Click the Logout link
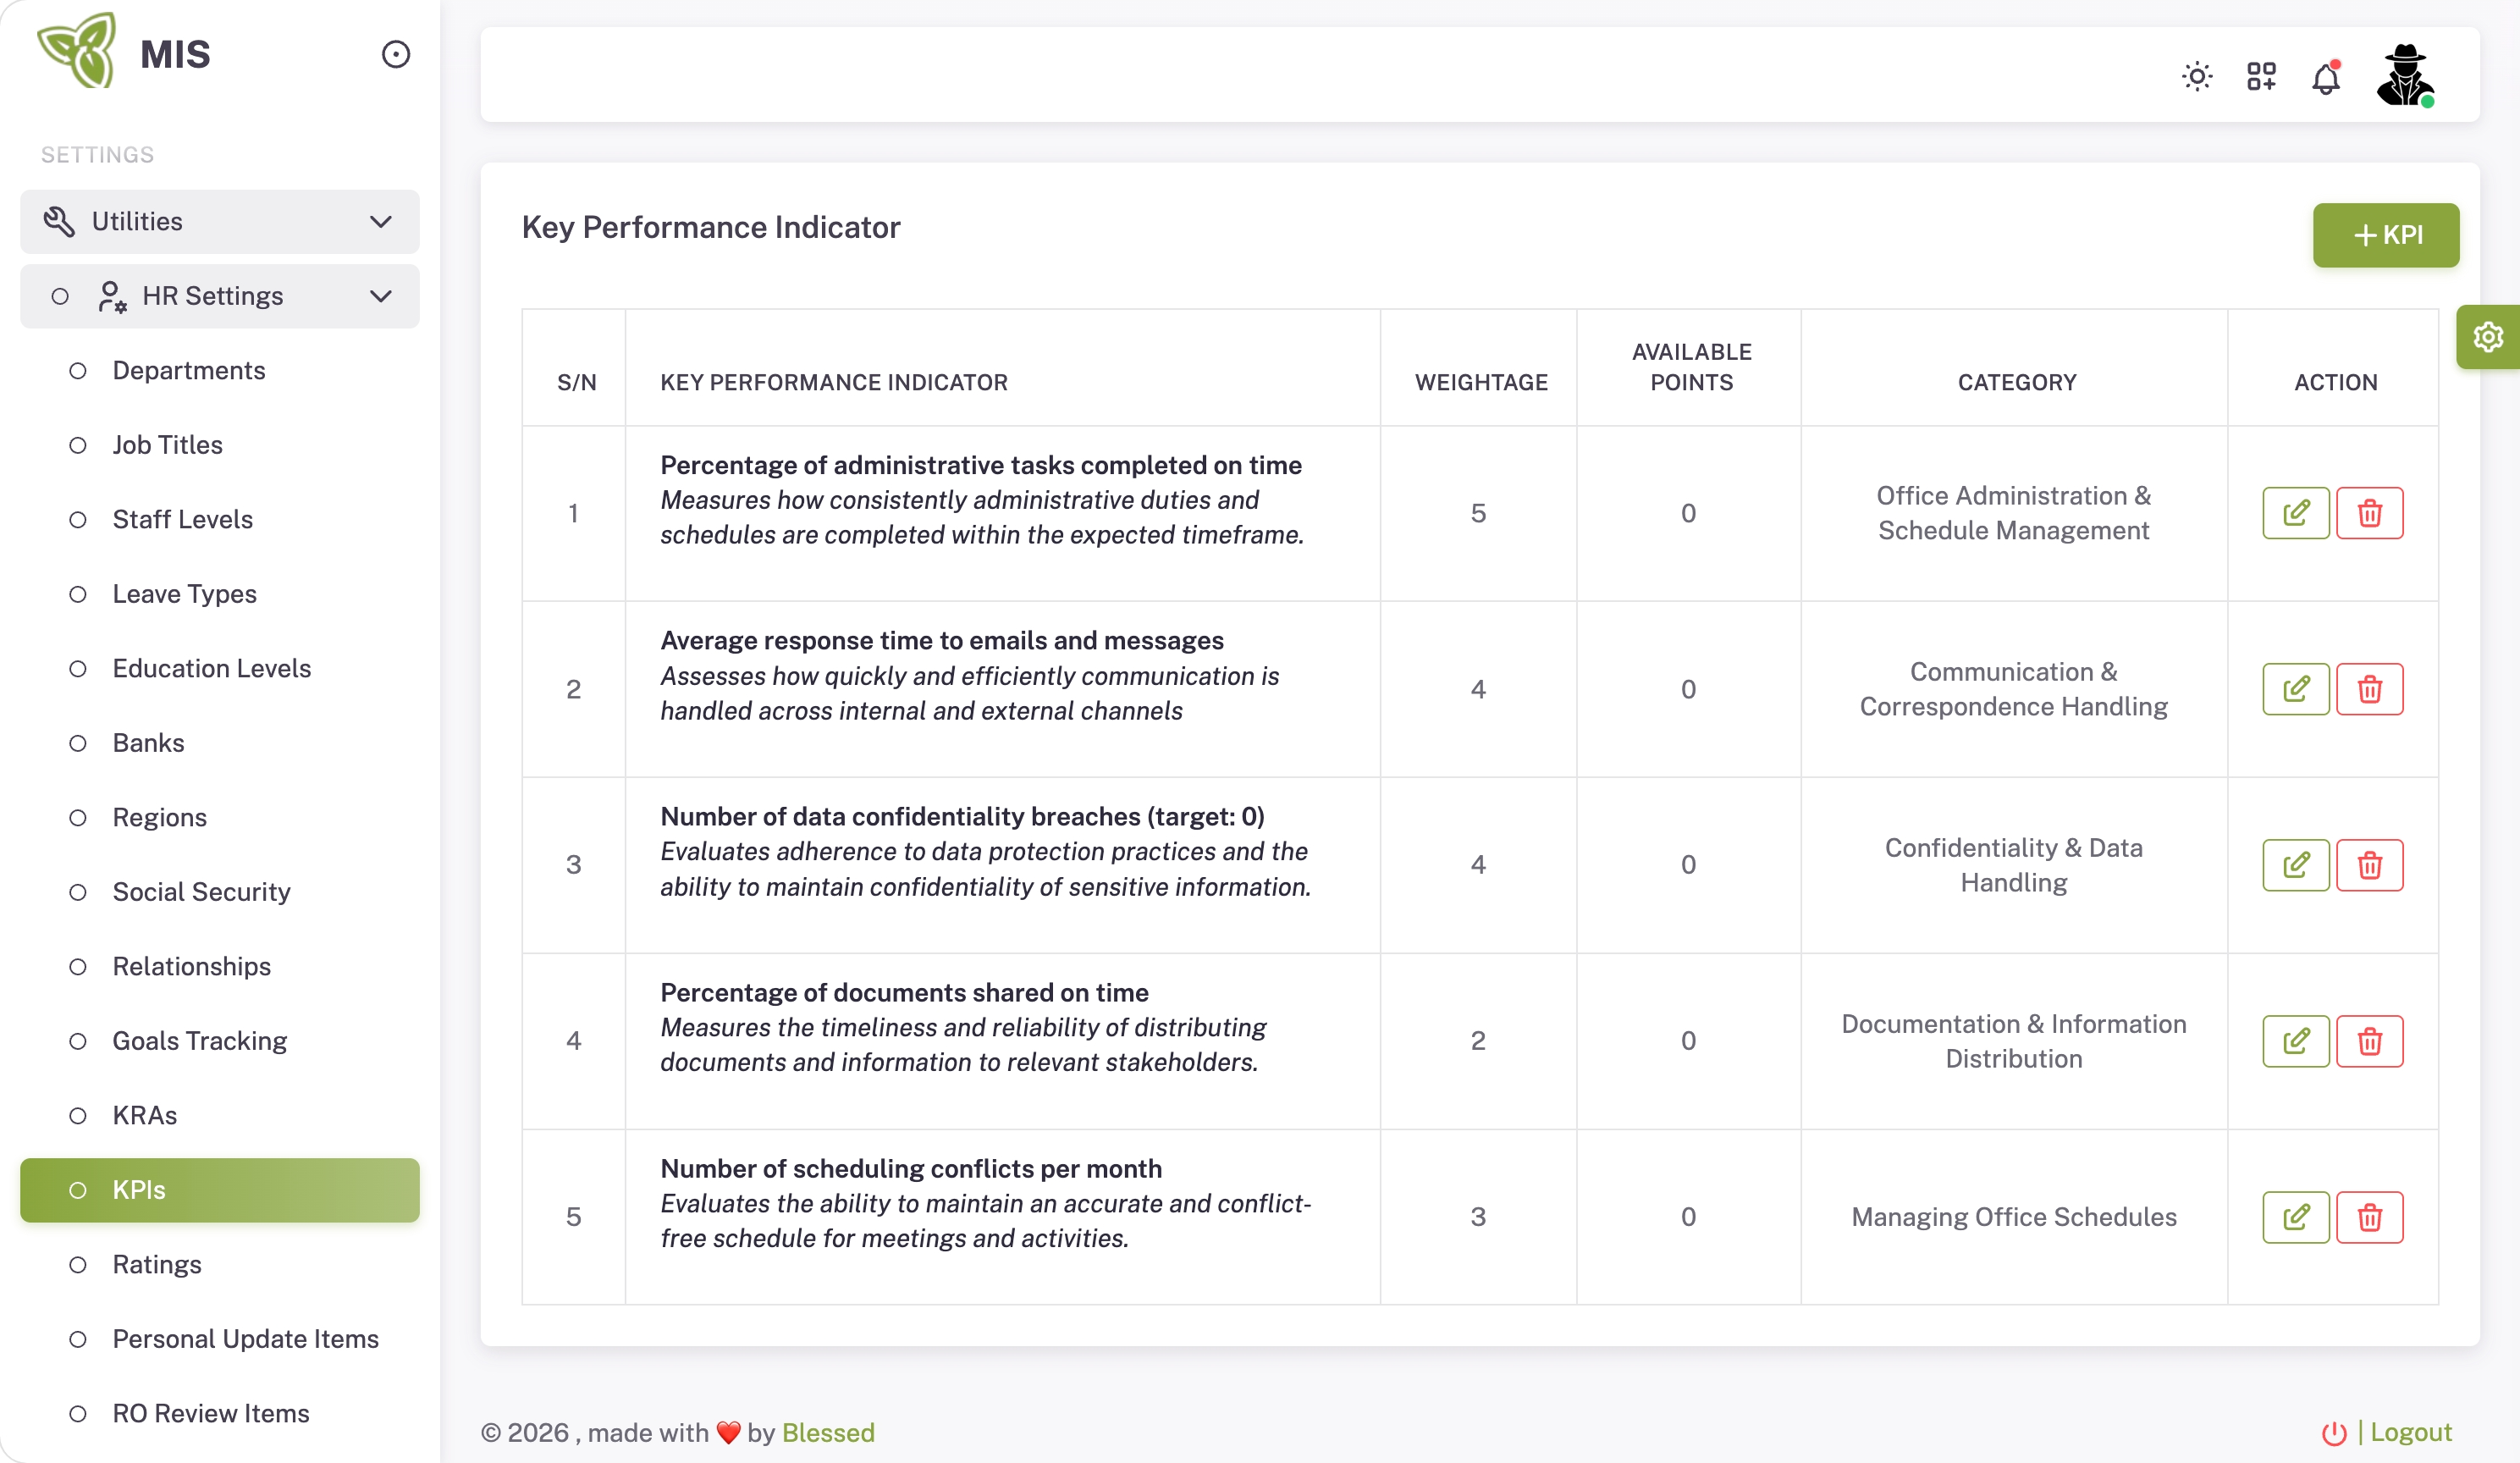The width and height of the screenshot is (2520, 1463). pyautogui.click(x=2410, y=1432)
